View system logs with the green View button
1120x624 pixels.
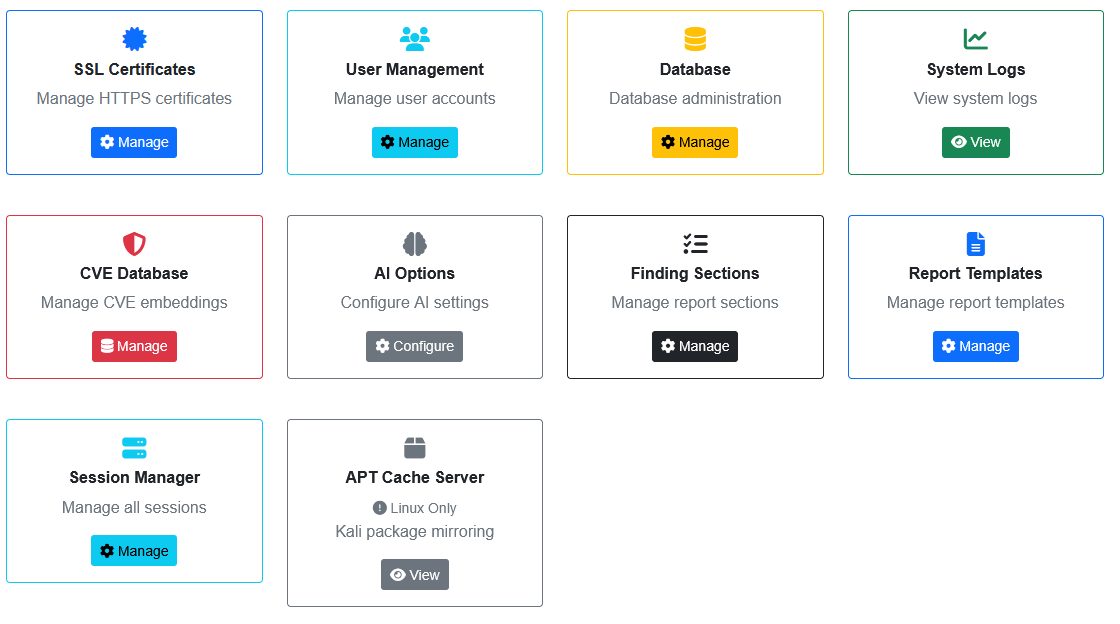[x=975, y=142]
